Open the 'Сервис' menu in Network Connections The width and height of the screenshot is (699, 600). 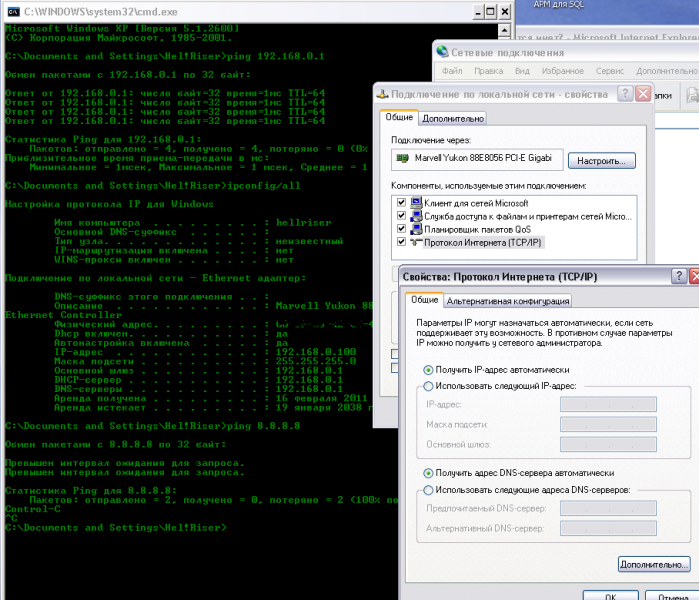point(609,71)
